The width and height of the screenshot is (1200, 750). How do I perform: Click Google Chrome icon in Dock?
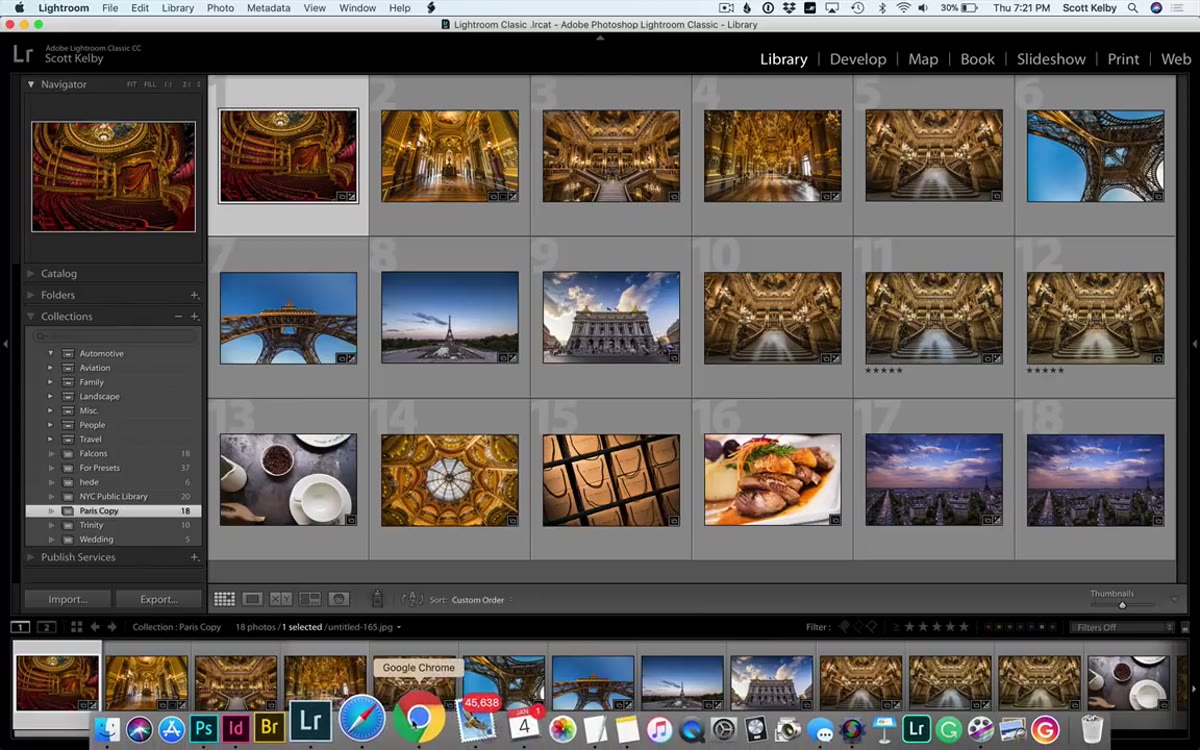pos(419,718)
